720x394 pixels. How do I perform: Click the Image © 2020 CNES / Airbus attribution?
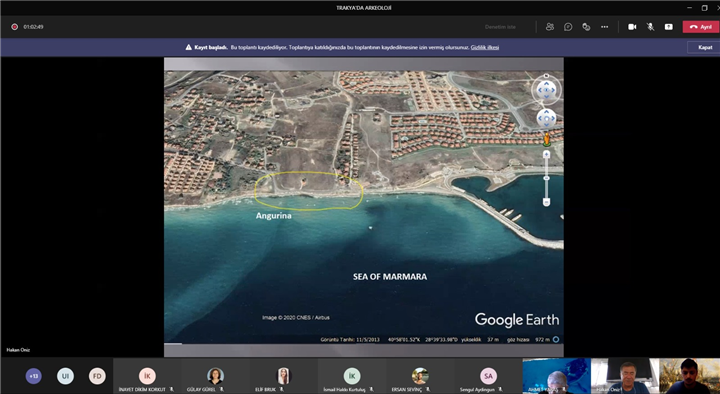click(296, 317)
